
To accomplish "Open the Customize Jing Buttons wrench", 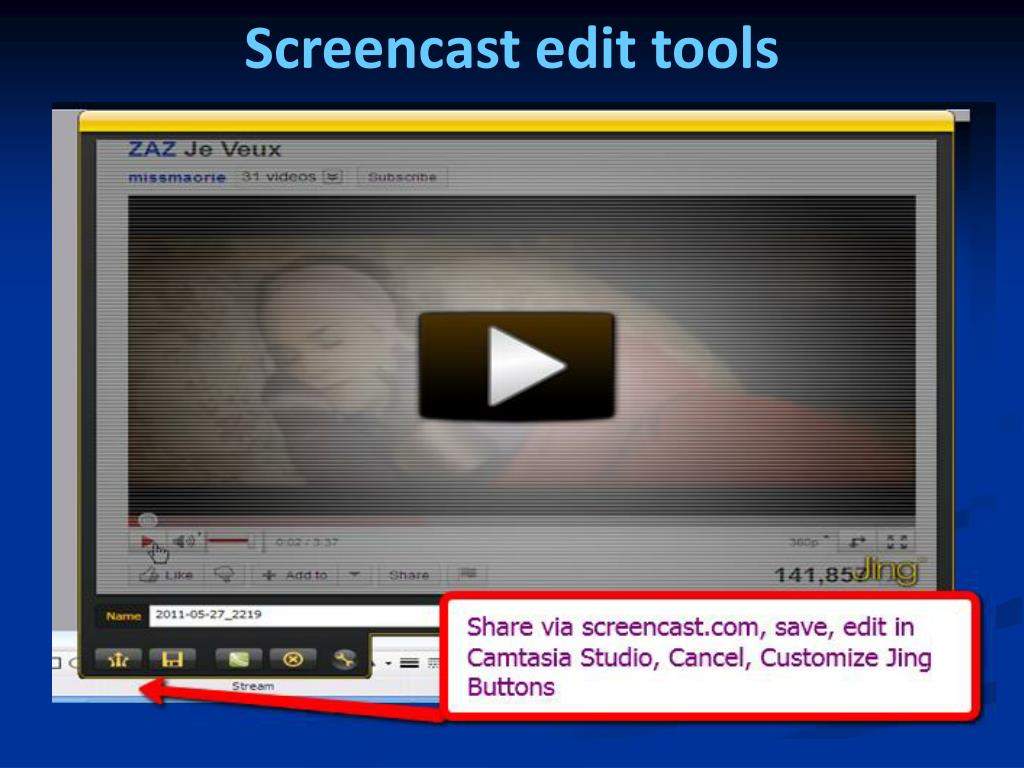I will click(344, 660).
